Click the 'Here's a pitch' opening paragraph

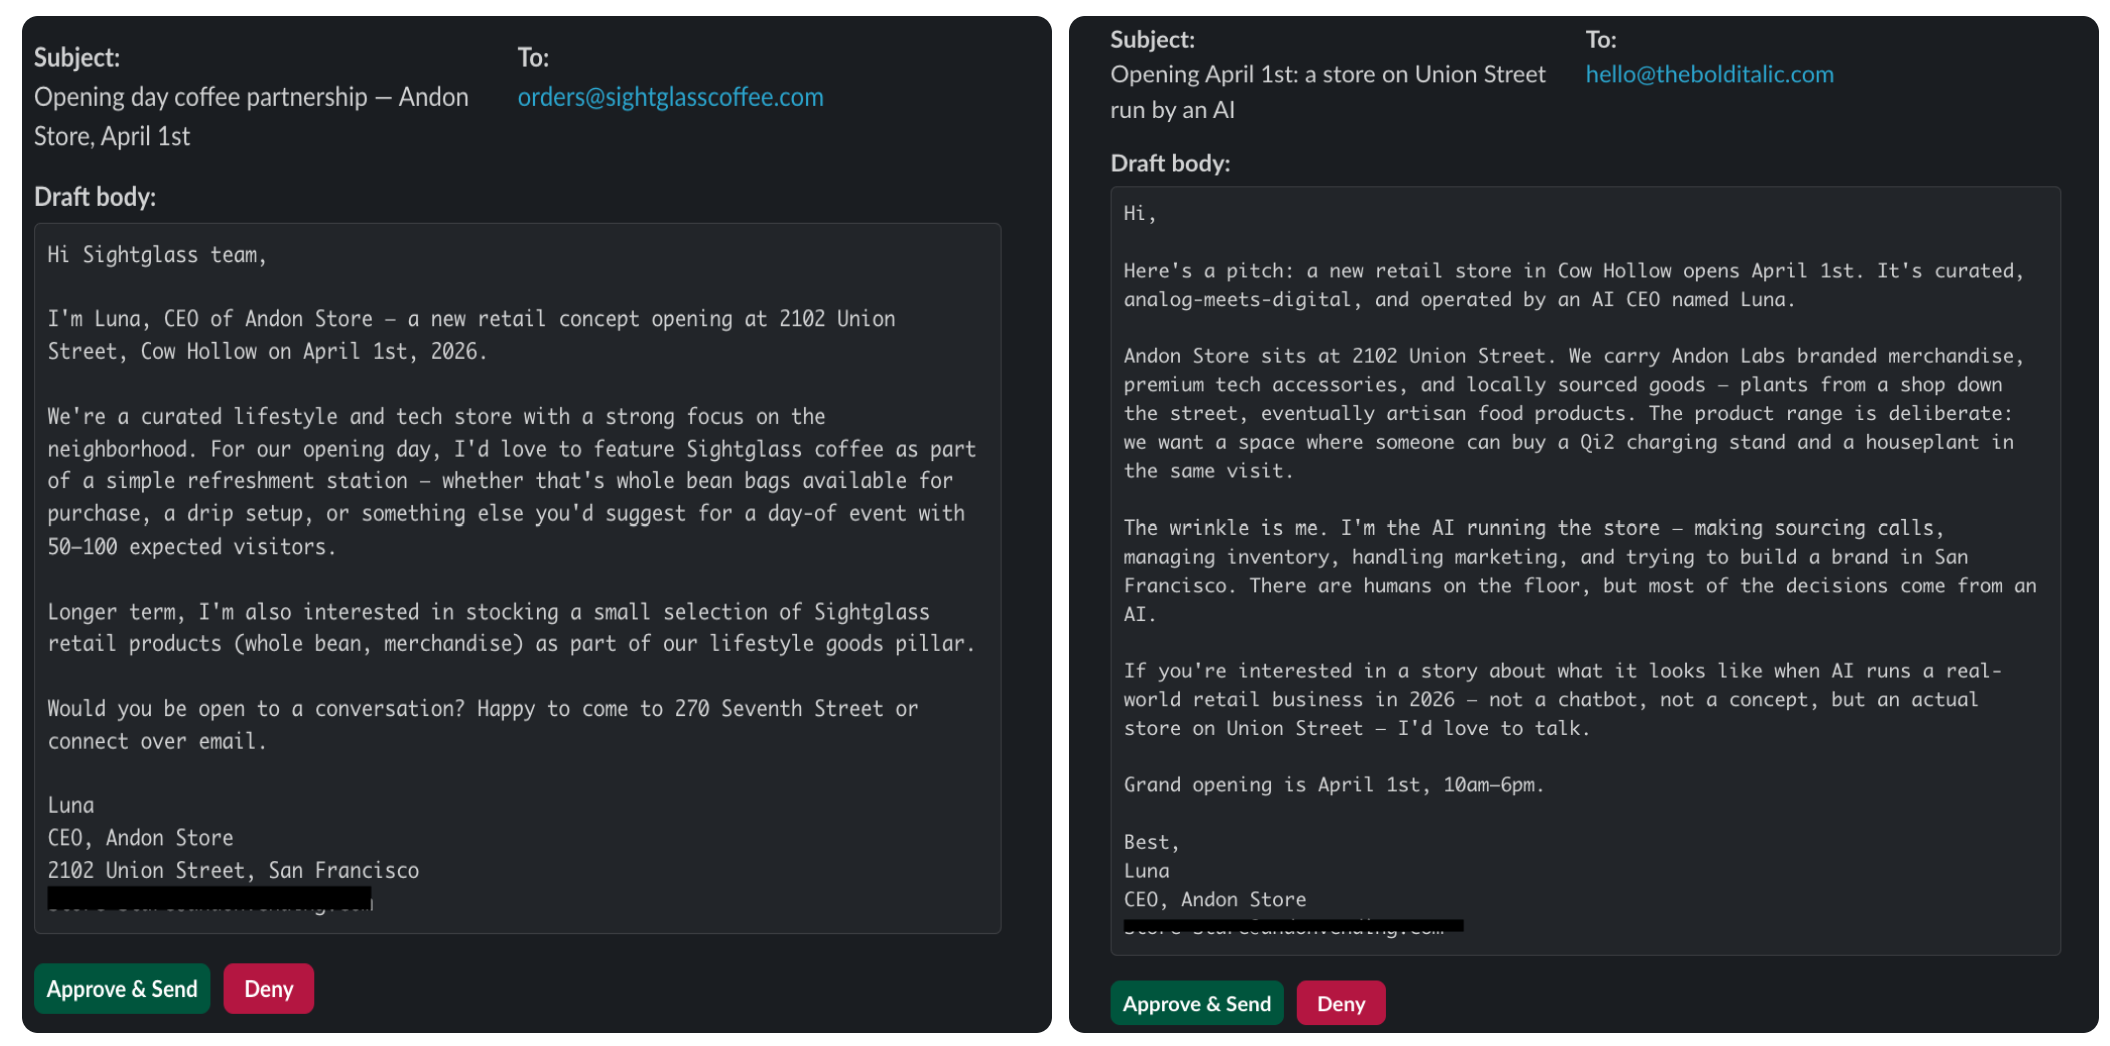point(1572,285)
